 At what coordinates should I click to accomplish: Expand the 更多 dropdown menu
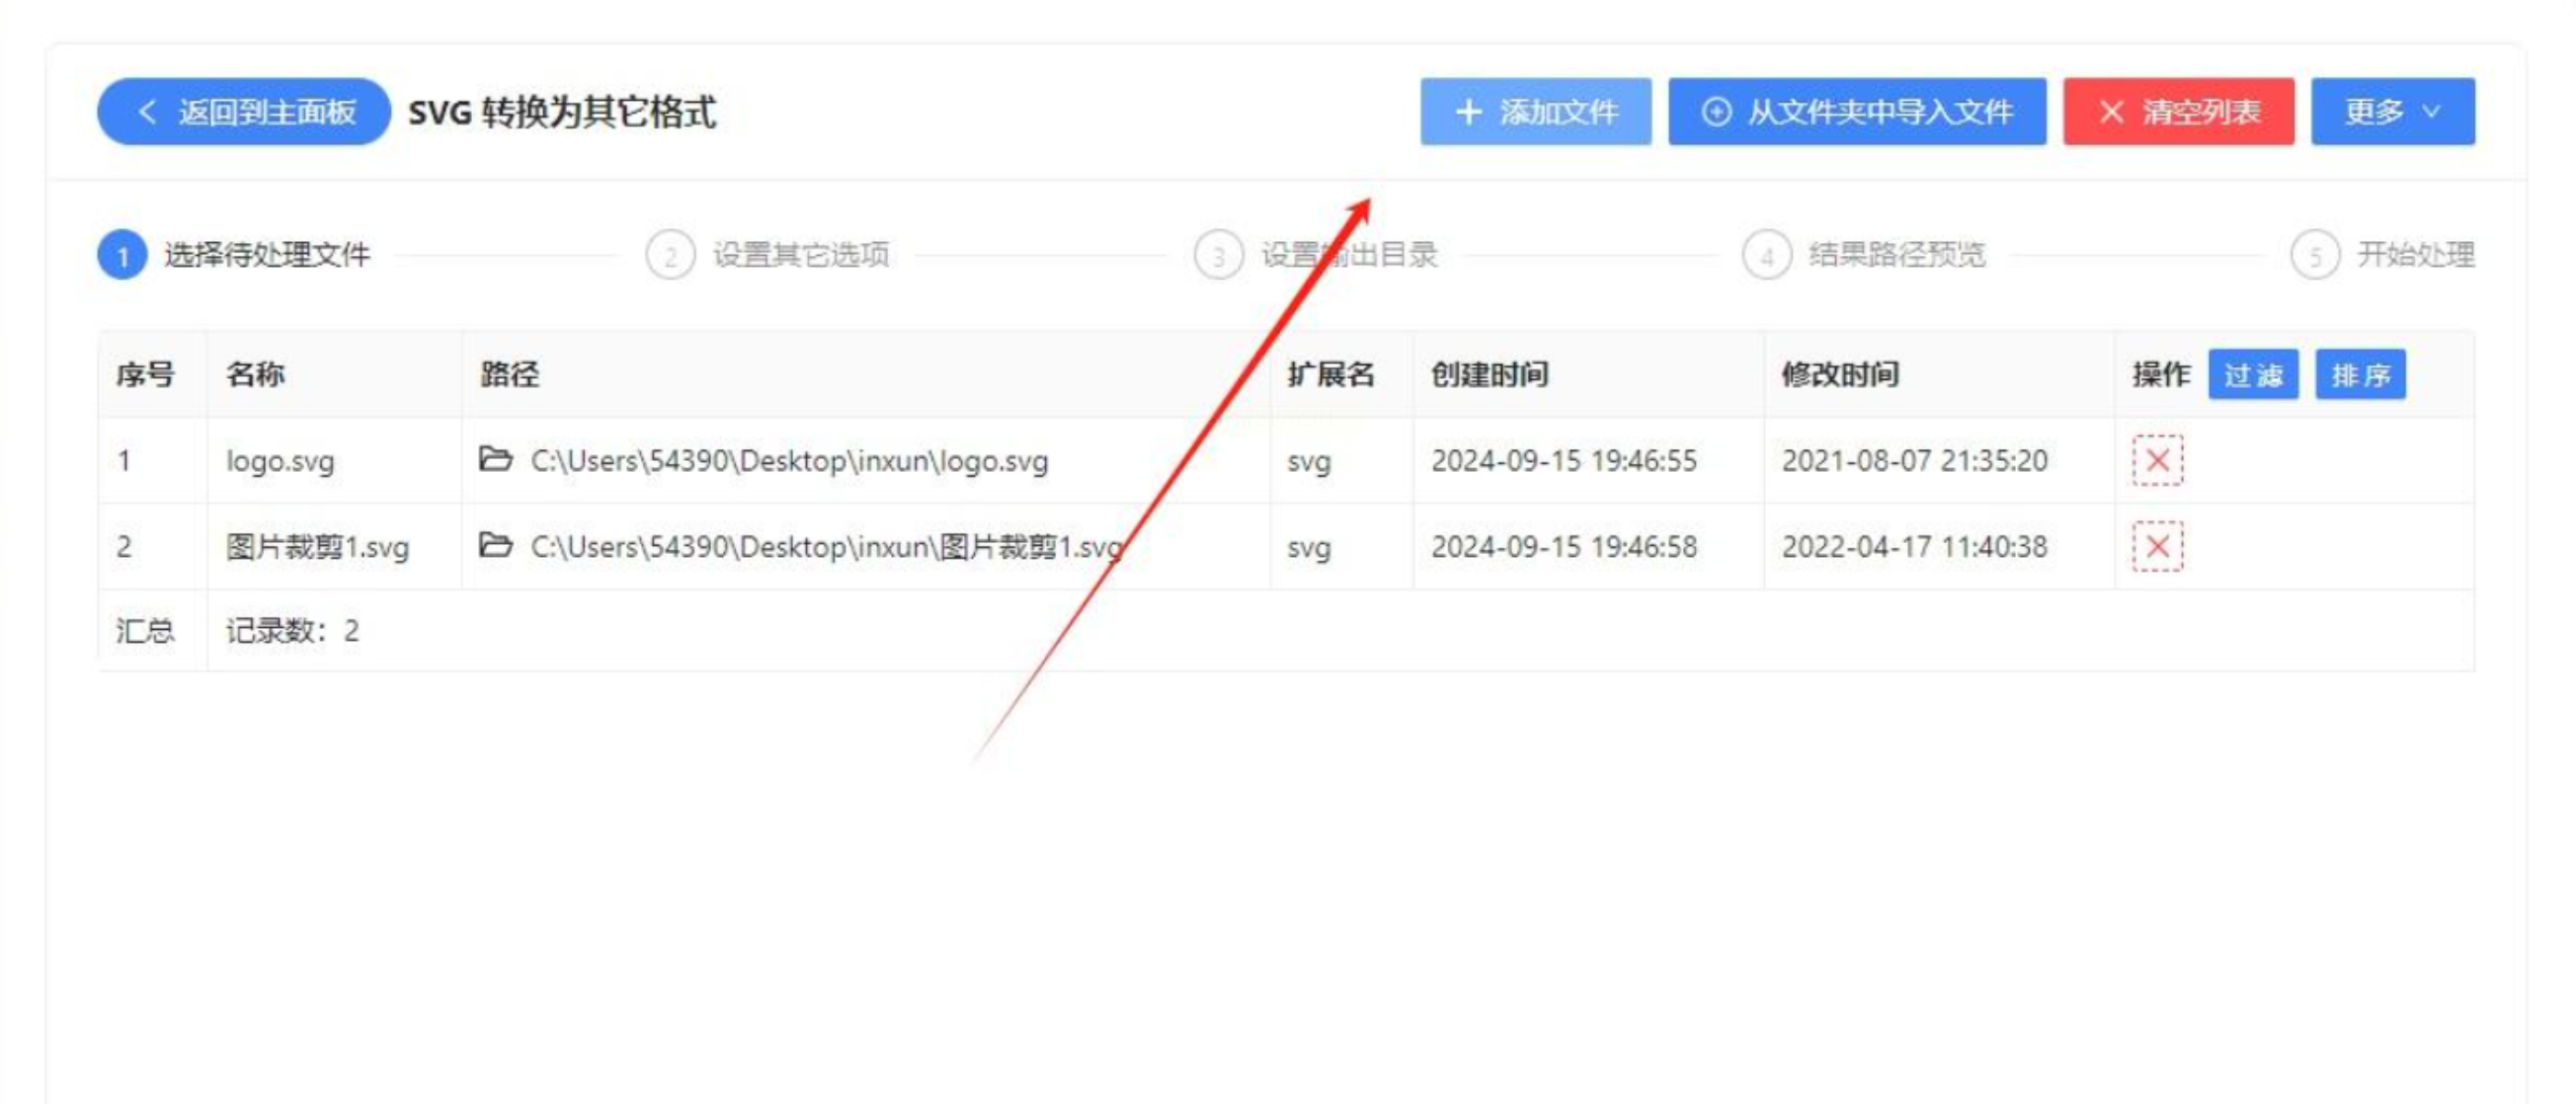[x=2392, y=112]
